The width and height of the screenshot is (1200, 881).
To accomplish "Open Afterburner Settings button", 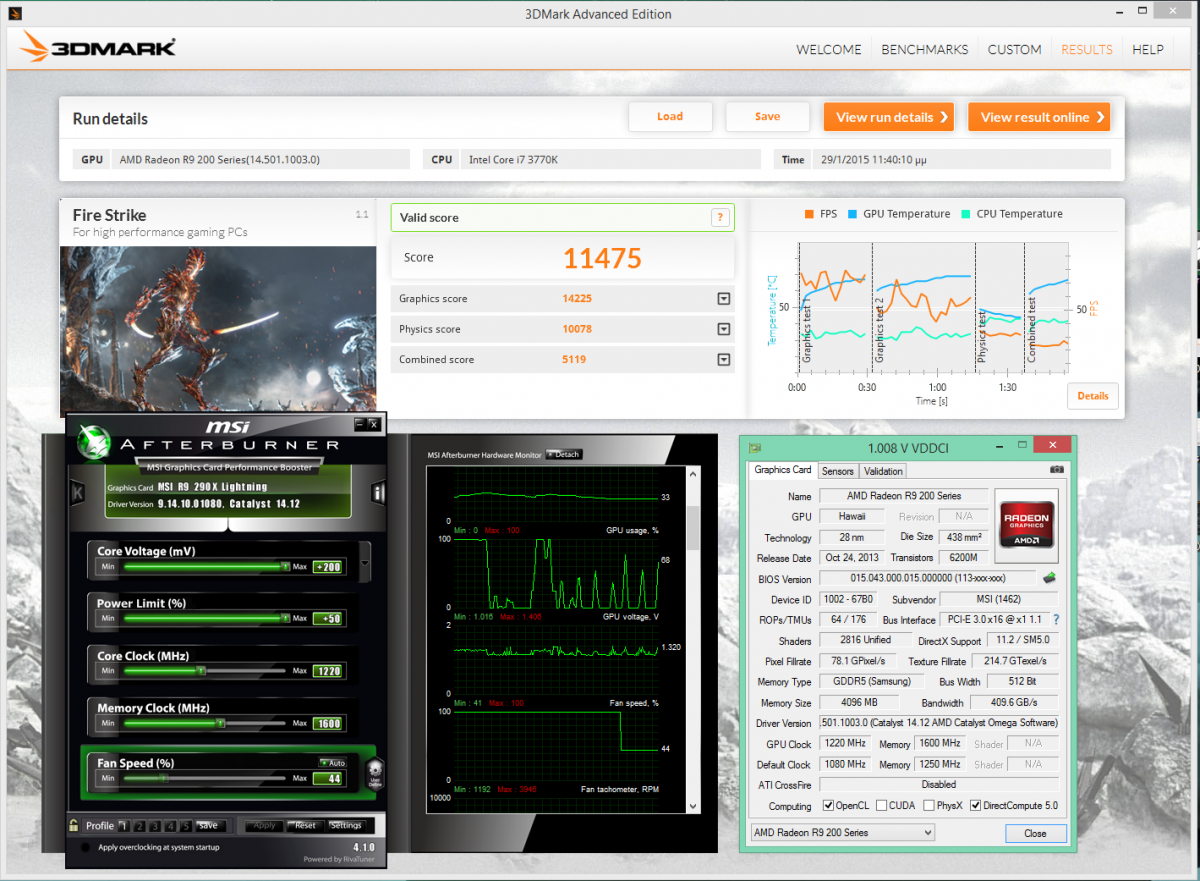I will pyautogui.click(x=346, y=826).
